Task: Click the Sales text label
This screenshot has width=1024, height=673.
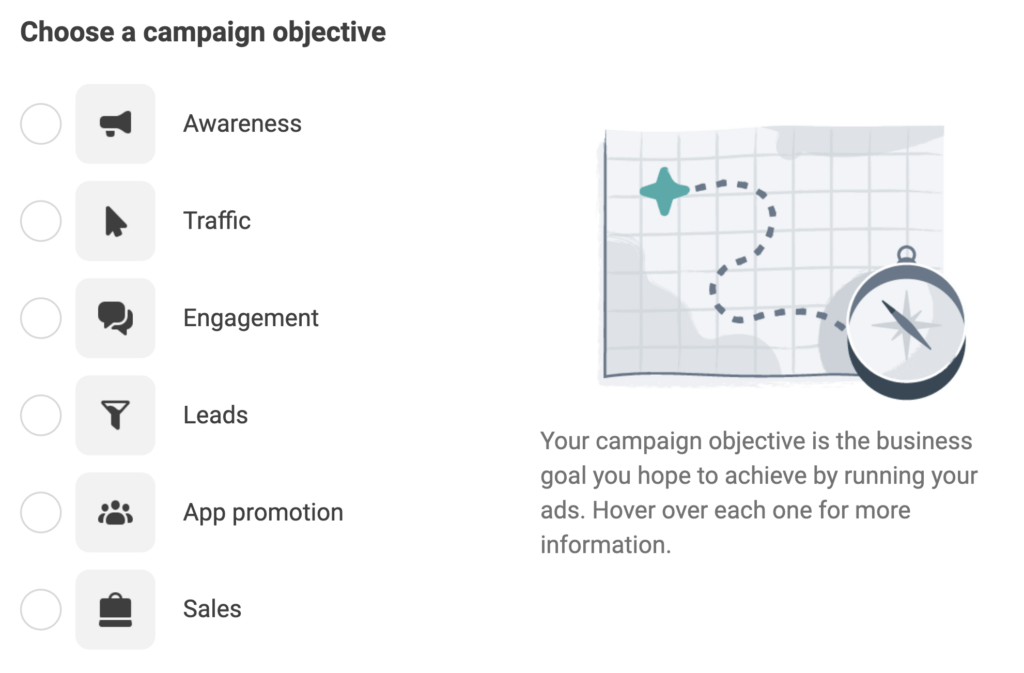Action: (x=212, y=609)
